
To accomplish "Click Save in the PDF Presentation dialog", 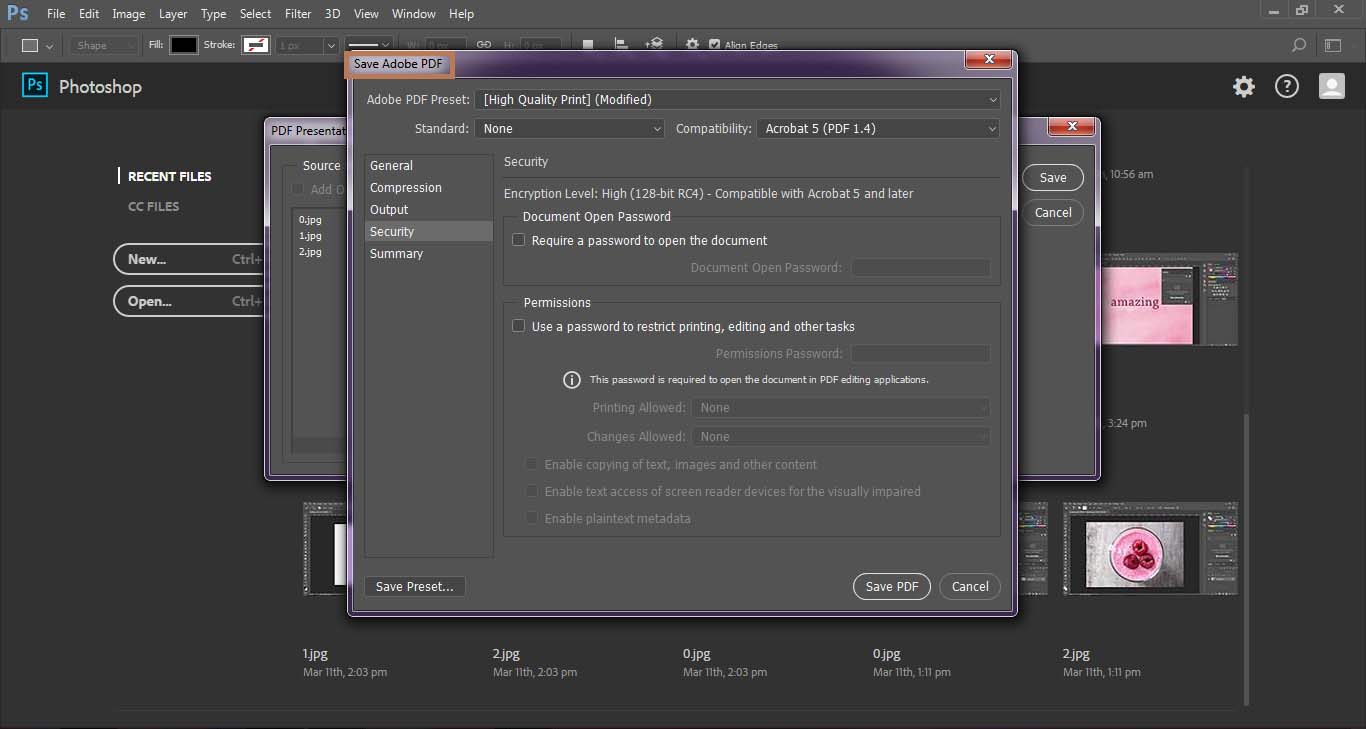I will coord(1053,178).
